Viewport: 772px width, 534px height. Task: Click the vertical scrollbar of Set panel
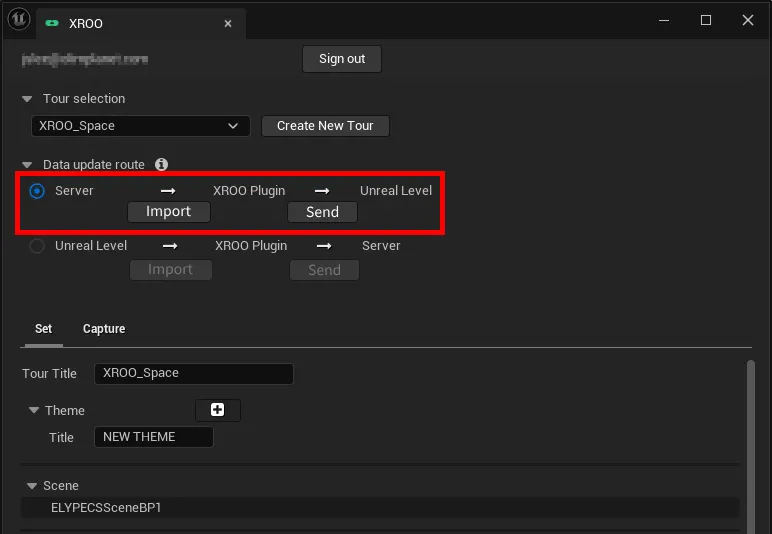[x=750, y=445]
